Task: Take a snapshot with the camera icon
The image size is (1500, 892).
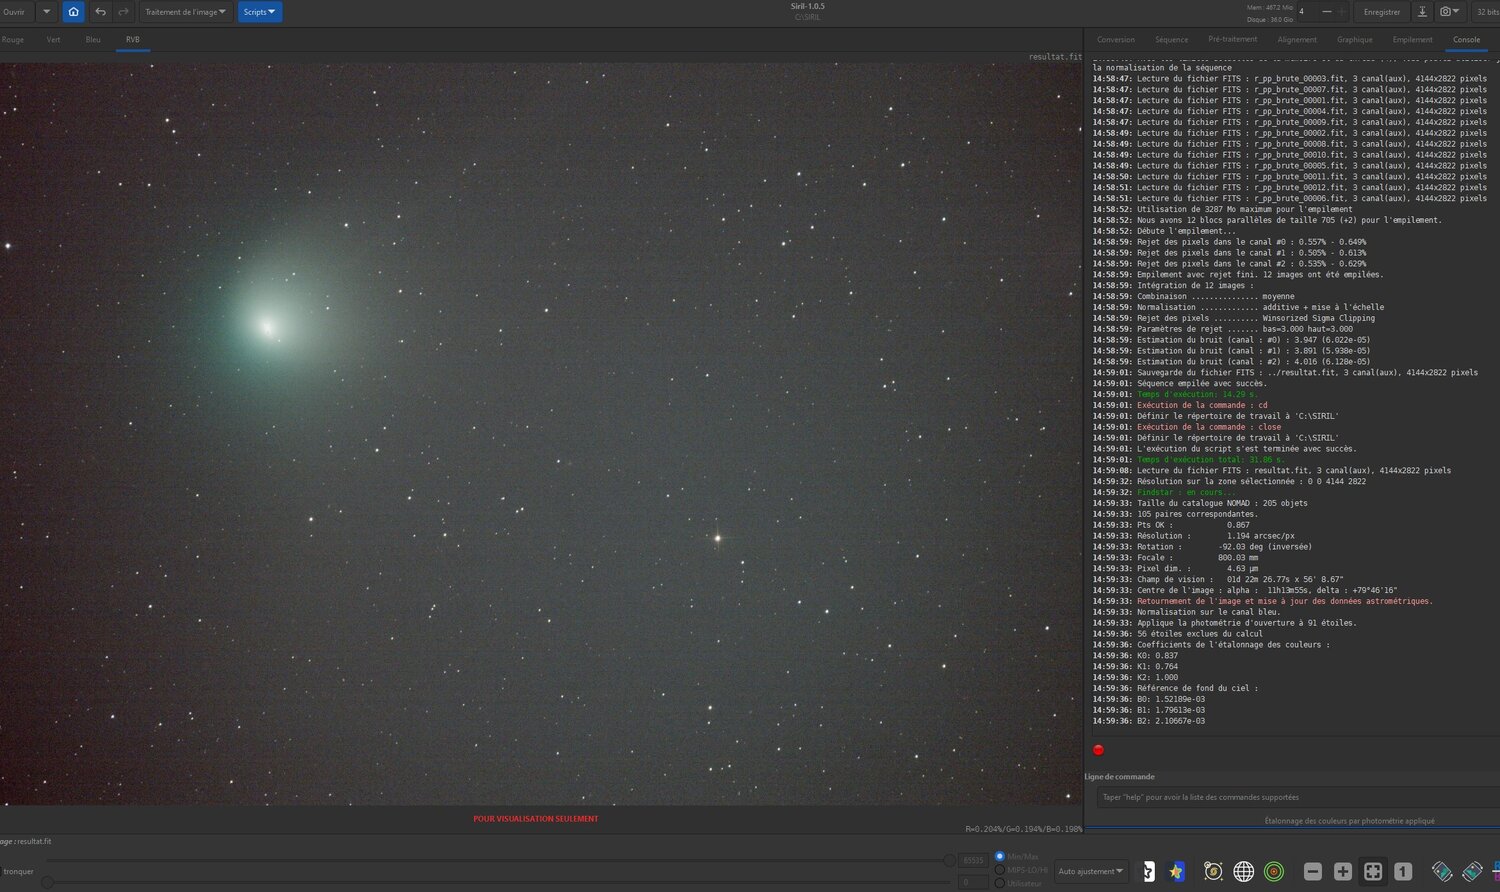Action: [x=1449, y=12]
